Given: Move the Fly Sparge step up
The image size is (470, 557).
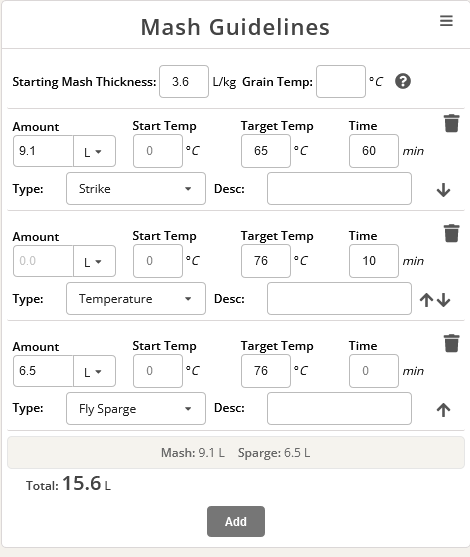Looking at the screenshot, I should tap(443, 410).
